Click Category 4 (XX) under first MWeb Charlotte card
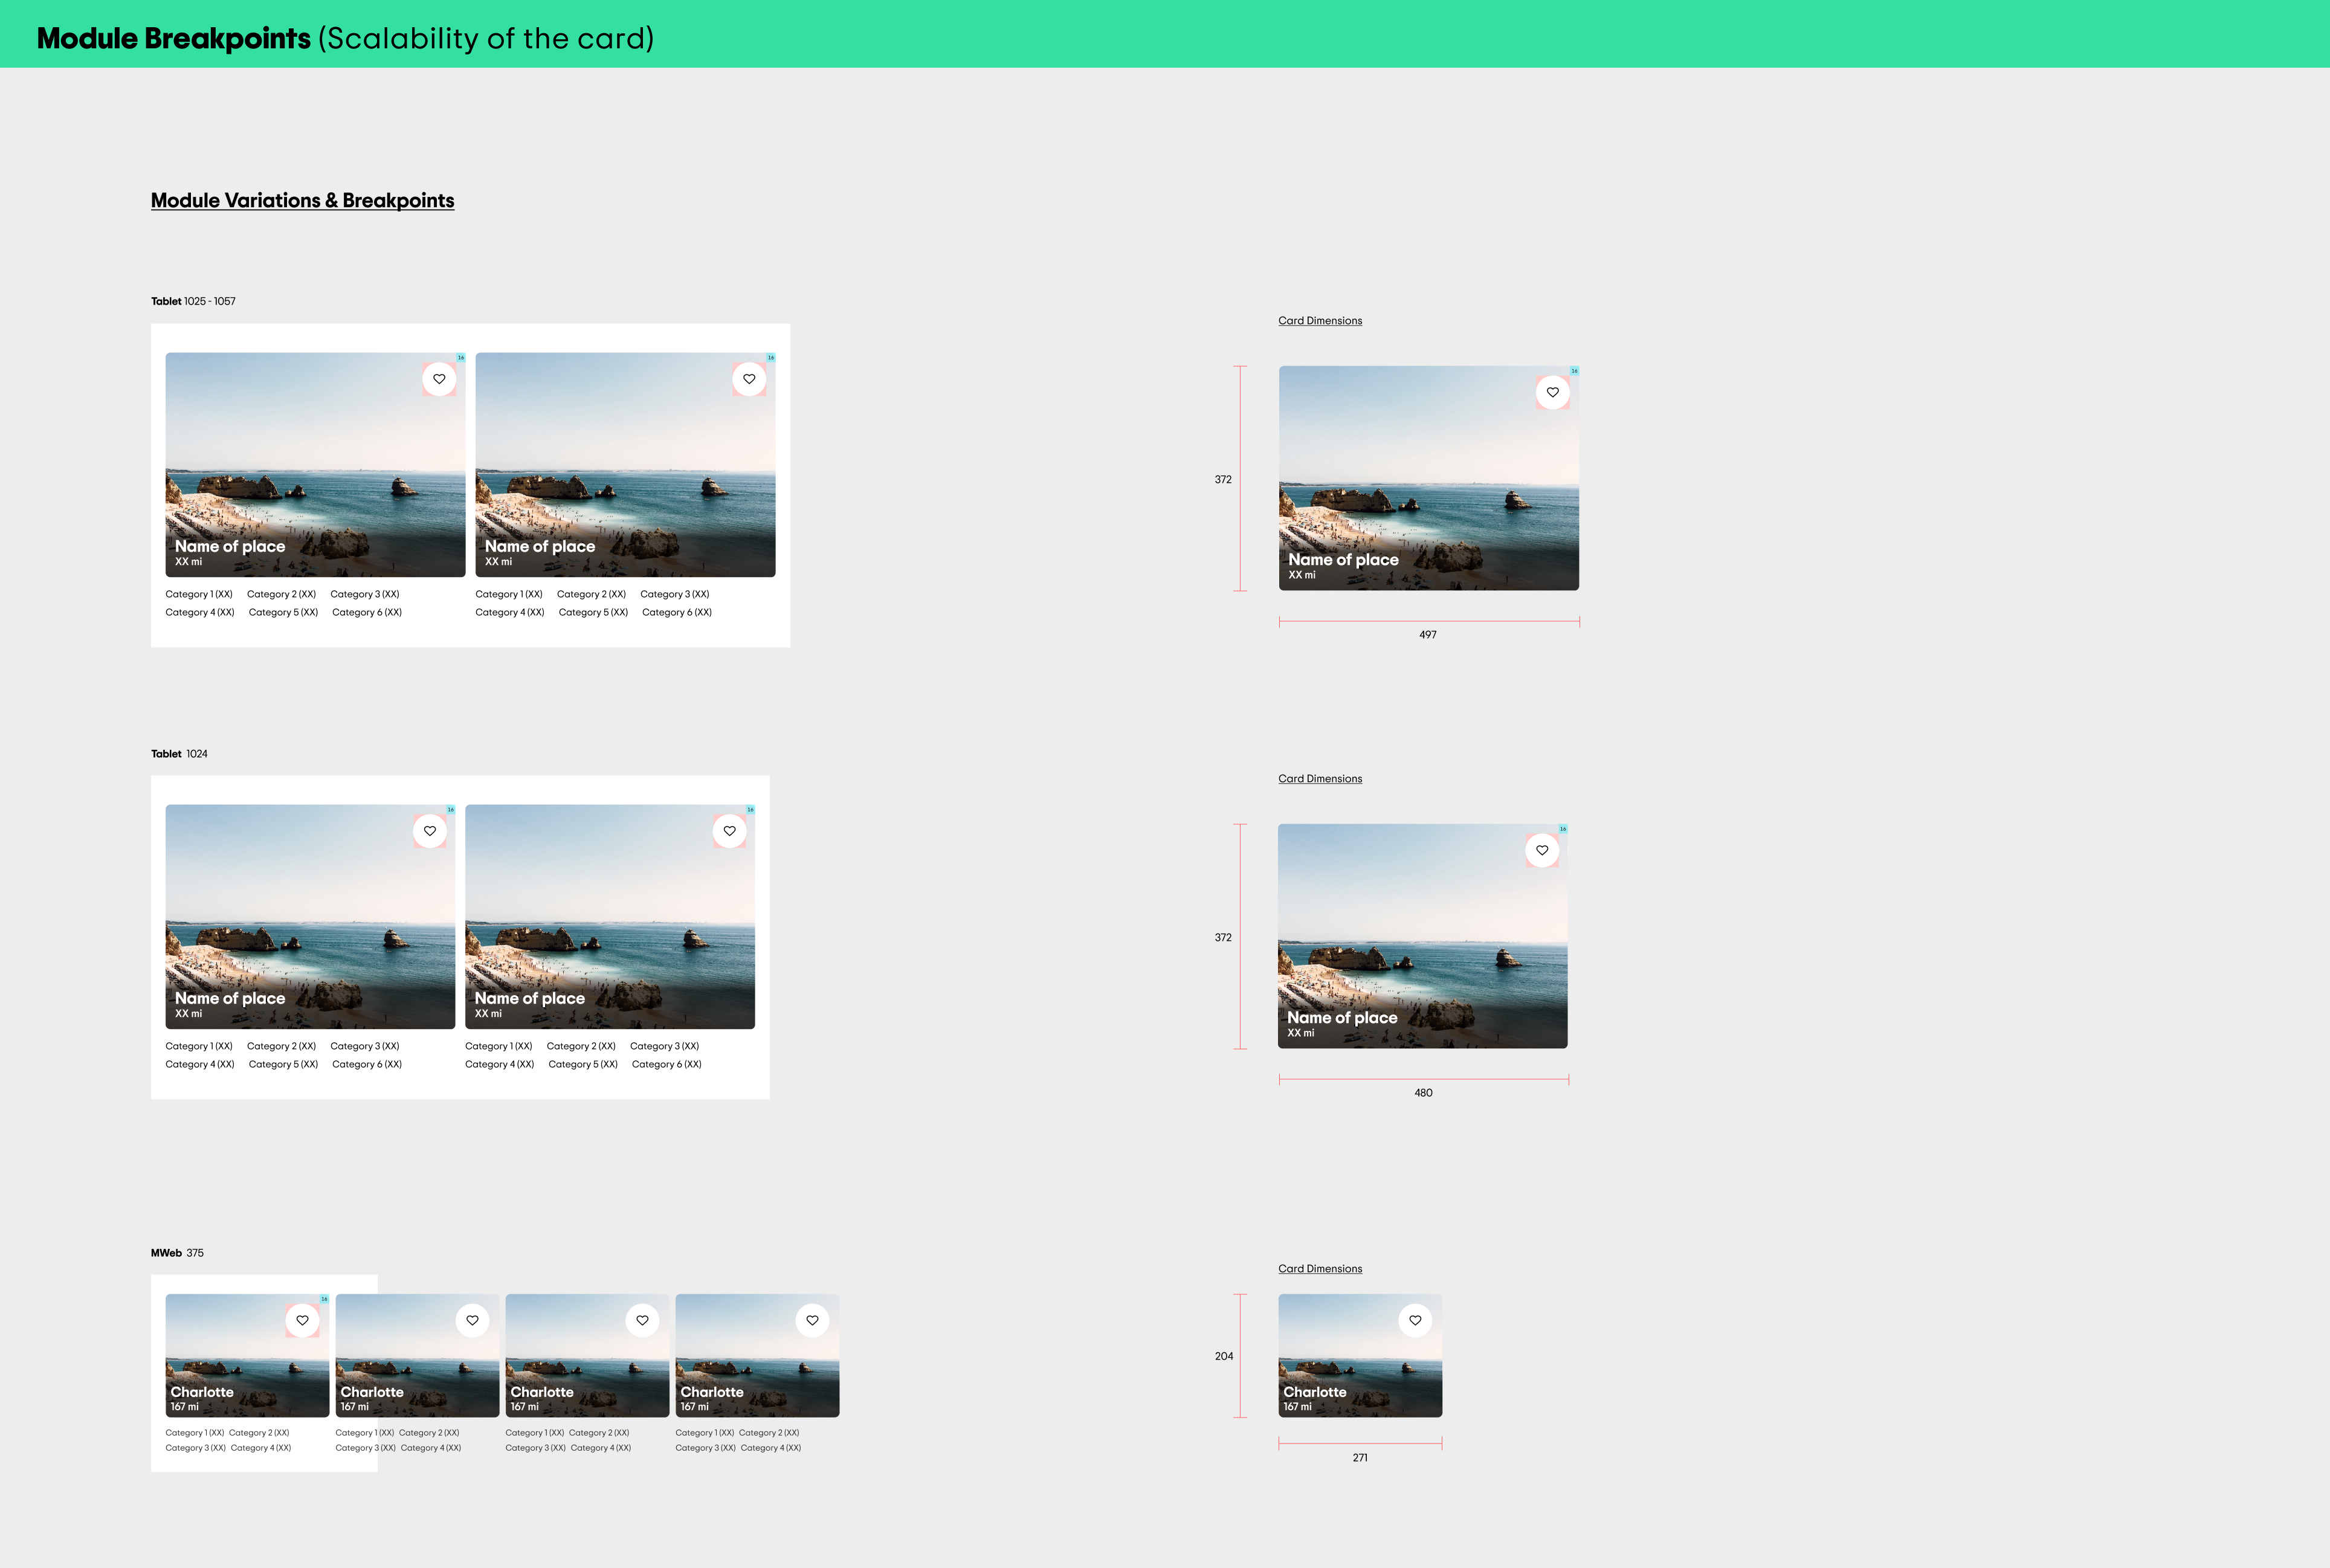The image size is (2330, 1568). (x=261, y=1448)
